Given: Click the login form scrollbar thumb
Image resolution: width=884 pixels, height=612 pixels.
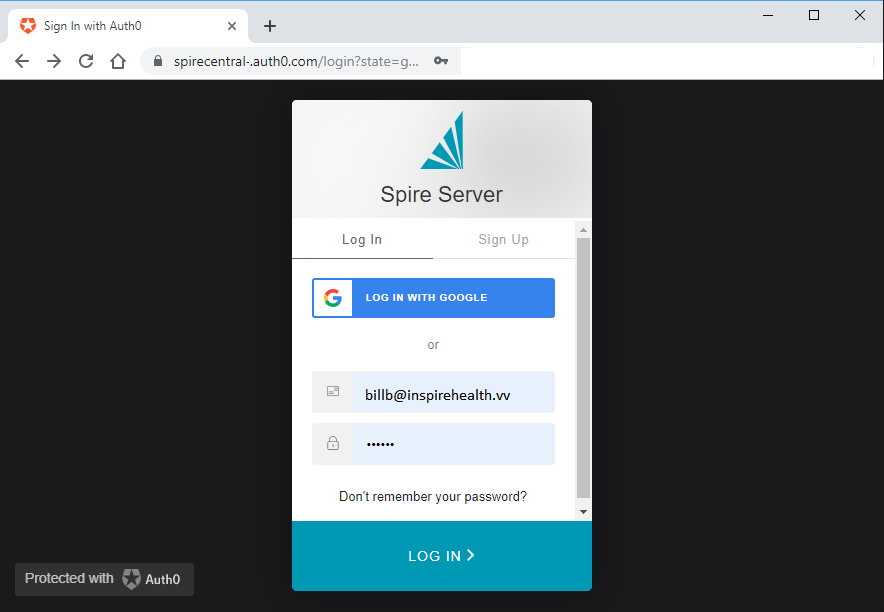Looking at the screenshot, I should (584, 368).
